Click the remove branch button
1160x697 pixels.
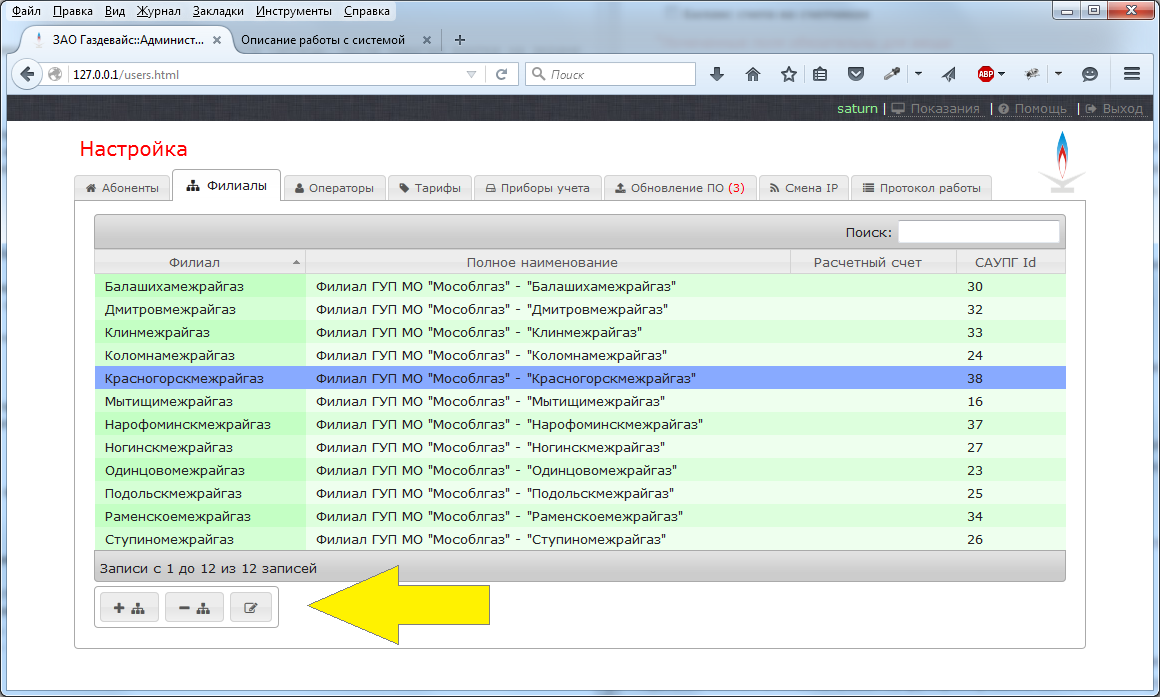pyautogui.click(x=193, y=608)
